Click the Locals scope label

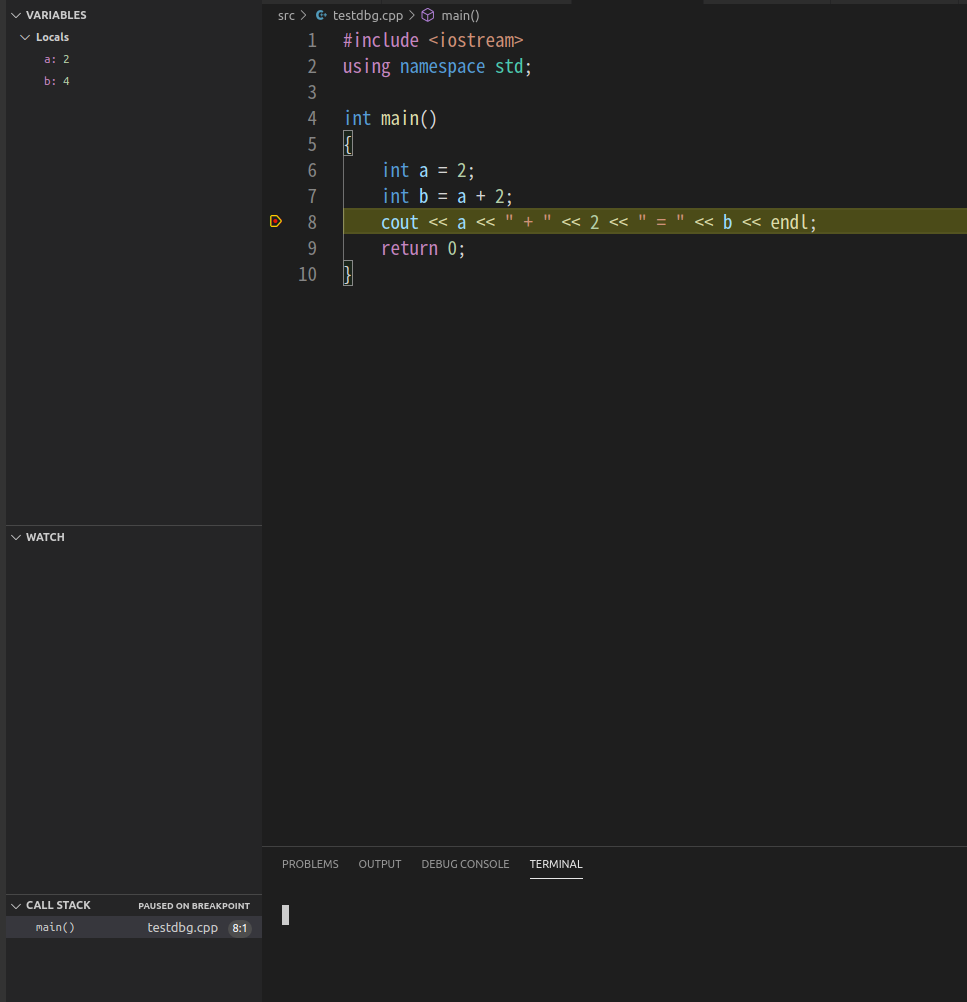(x=52, y=37)
